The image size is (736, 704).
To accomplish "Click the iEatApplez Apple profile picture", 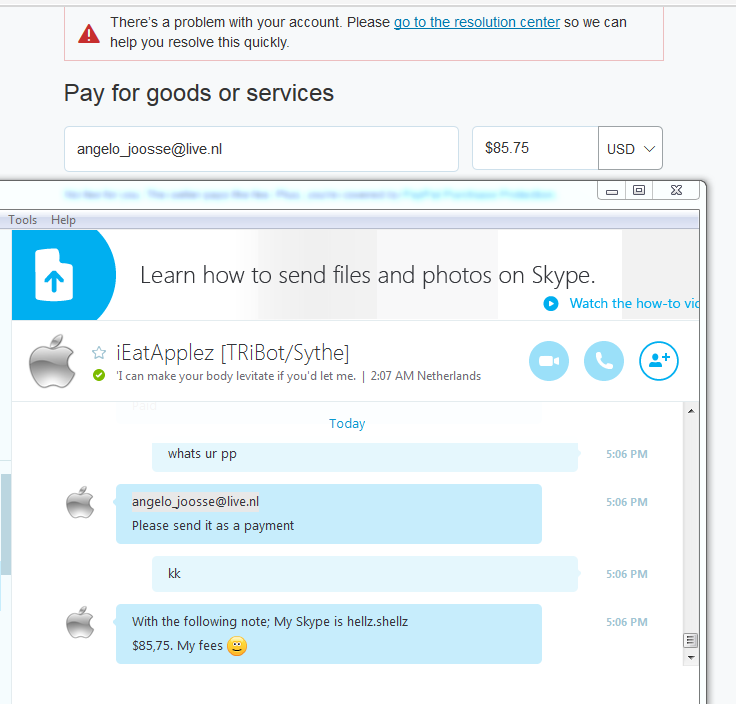I will (x=52, y=361).
